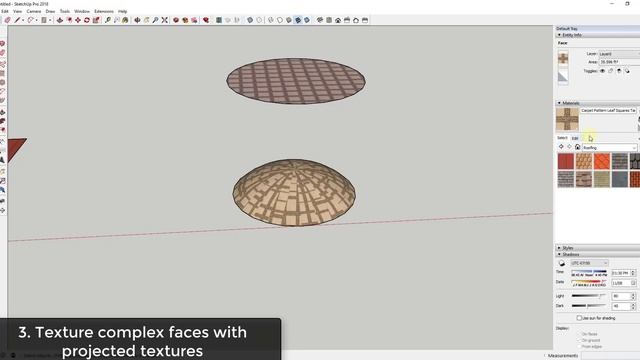Viewport: 640px width, 360px height.
Task: Switch to X-ray face style
Action: click(250, 20)
